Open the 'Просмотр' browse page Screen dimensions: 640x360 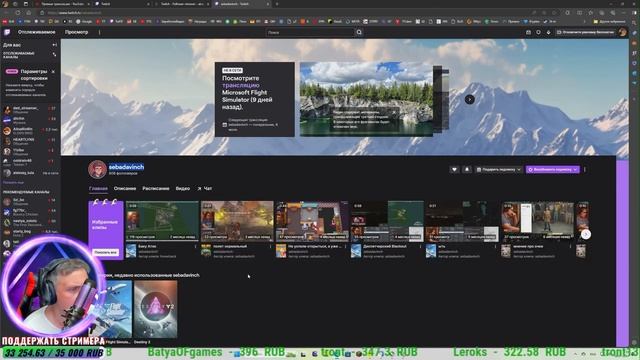pos(76,32)
